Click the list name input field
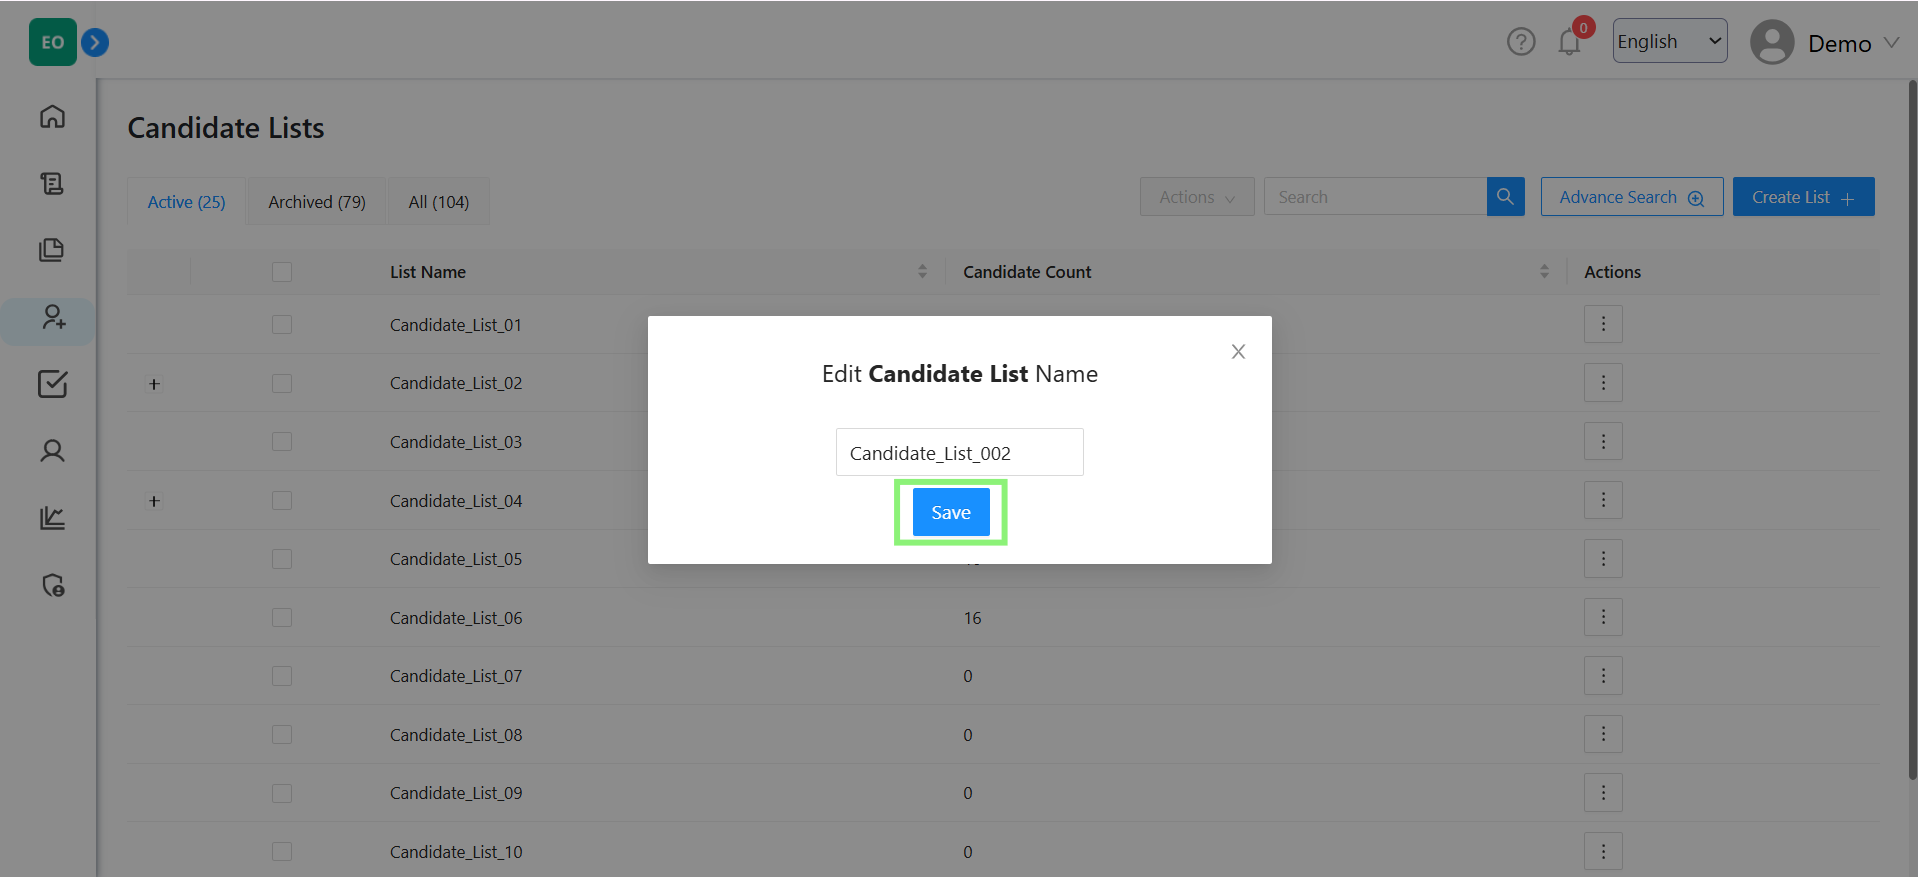1918x877 pixels. (959, 453)
